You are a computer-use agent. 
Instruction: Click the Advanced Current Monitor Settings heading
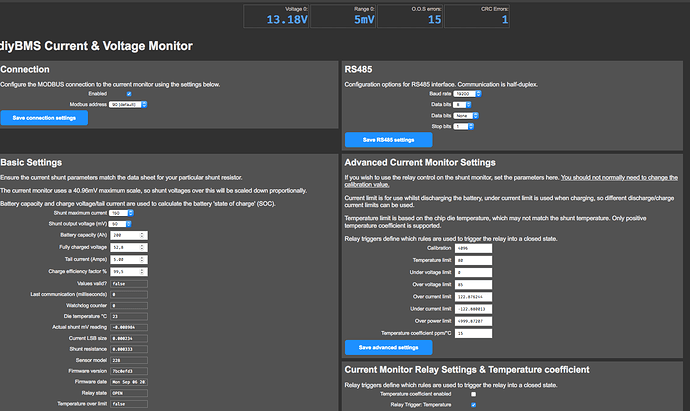coord(420,163)
